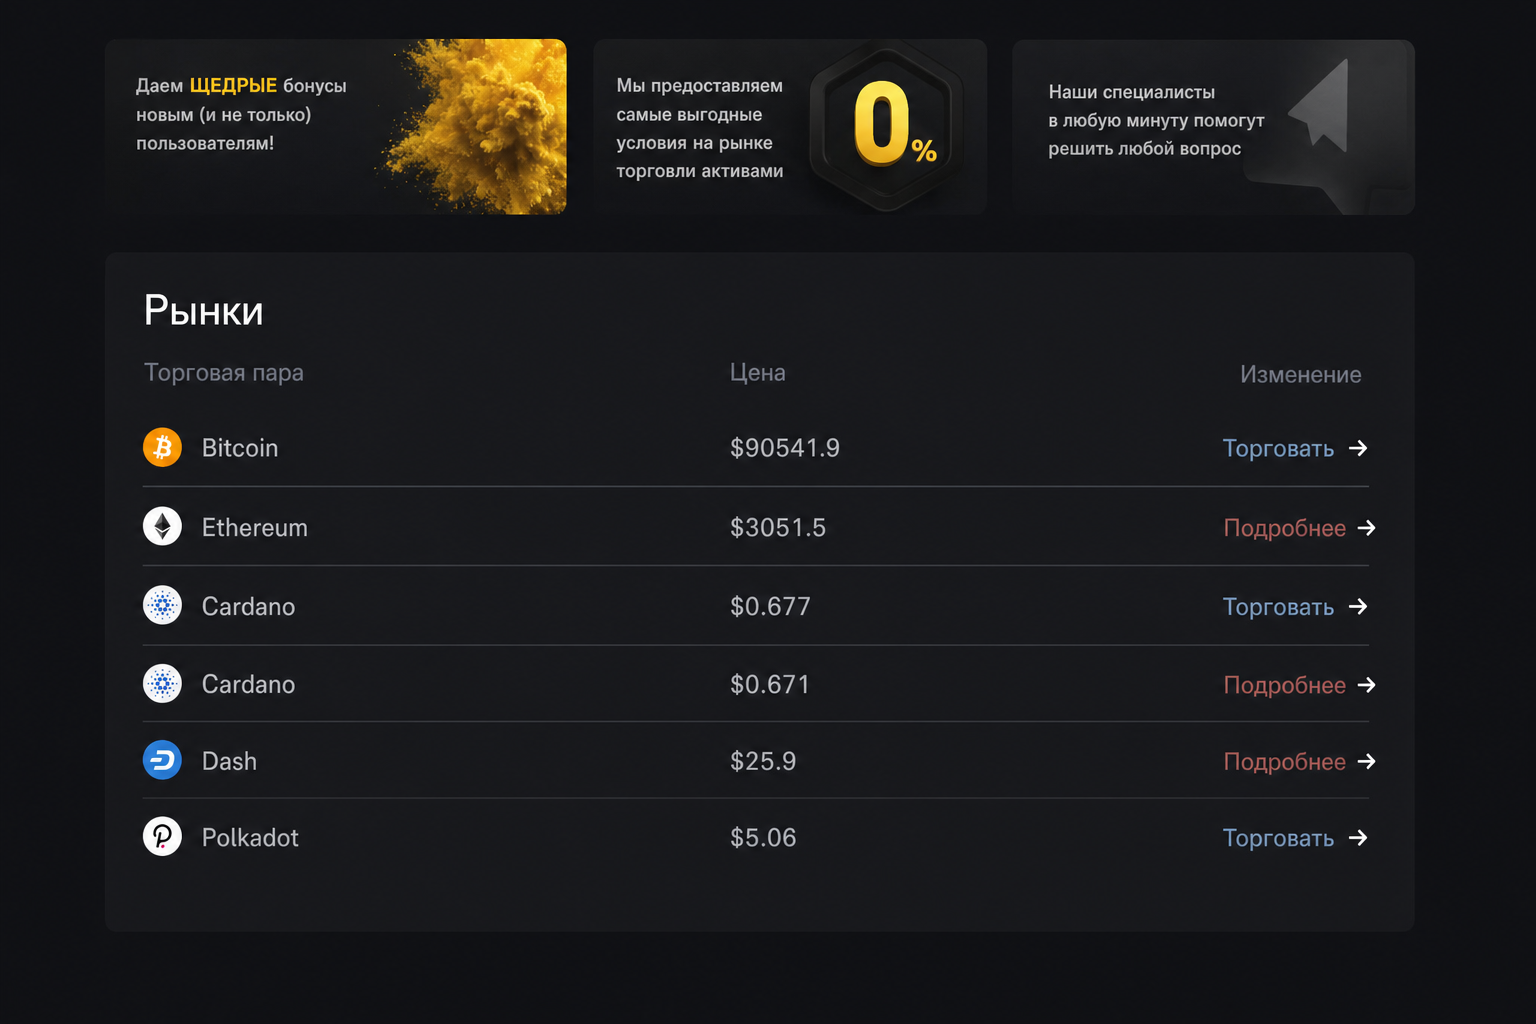Click the Dash logo icon
This screenshot has width=1536, height=1024.
pos(162,760)
